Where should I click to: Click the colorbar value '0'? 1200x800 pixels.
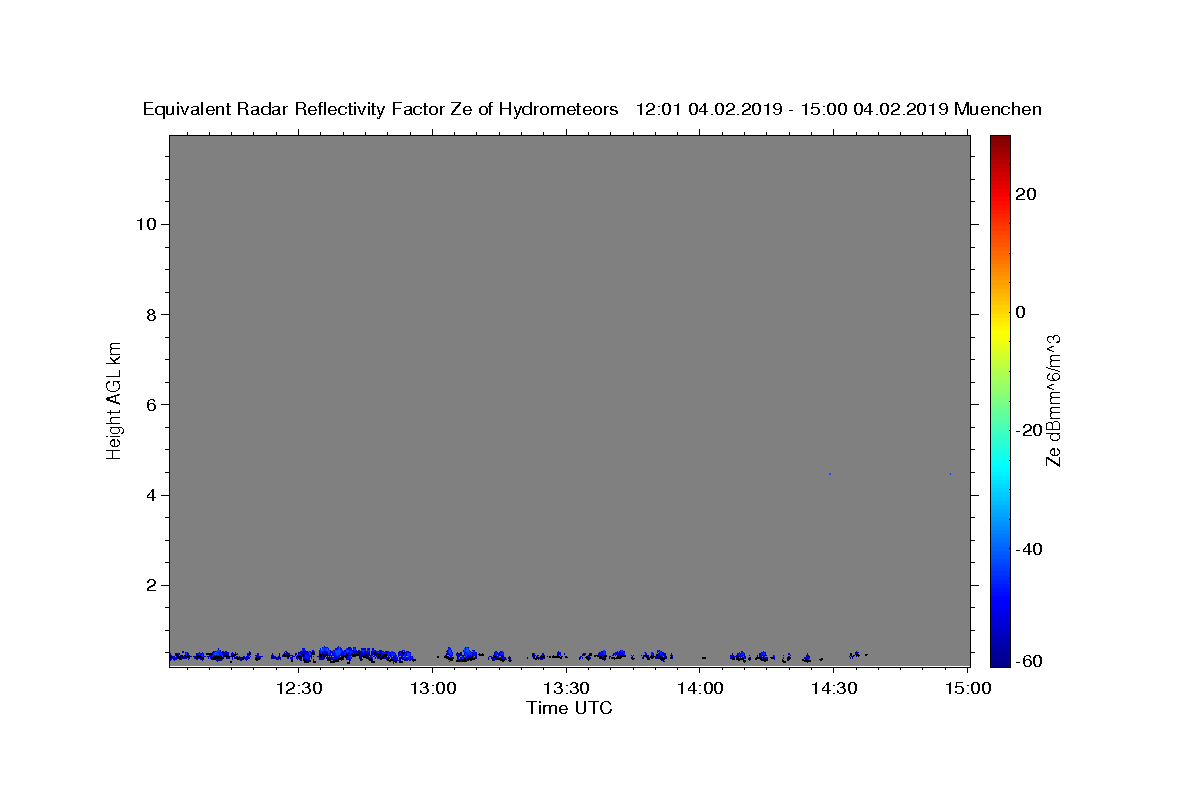(x=1021, y=312)
